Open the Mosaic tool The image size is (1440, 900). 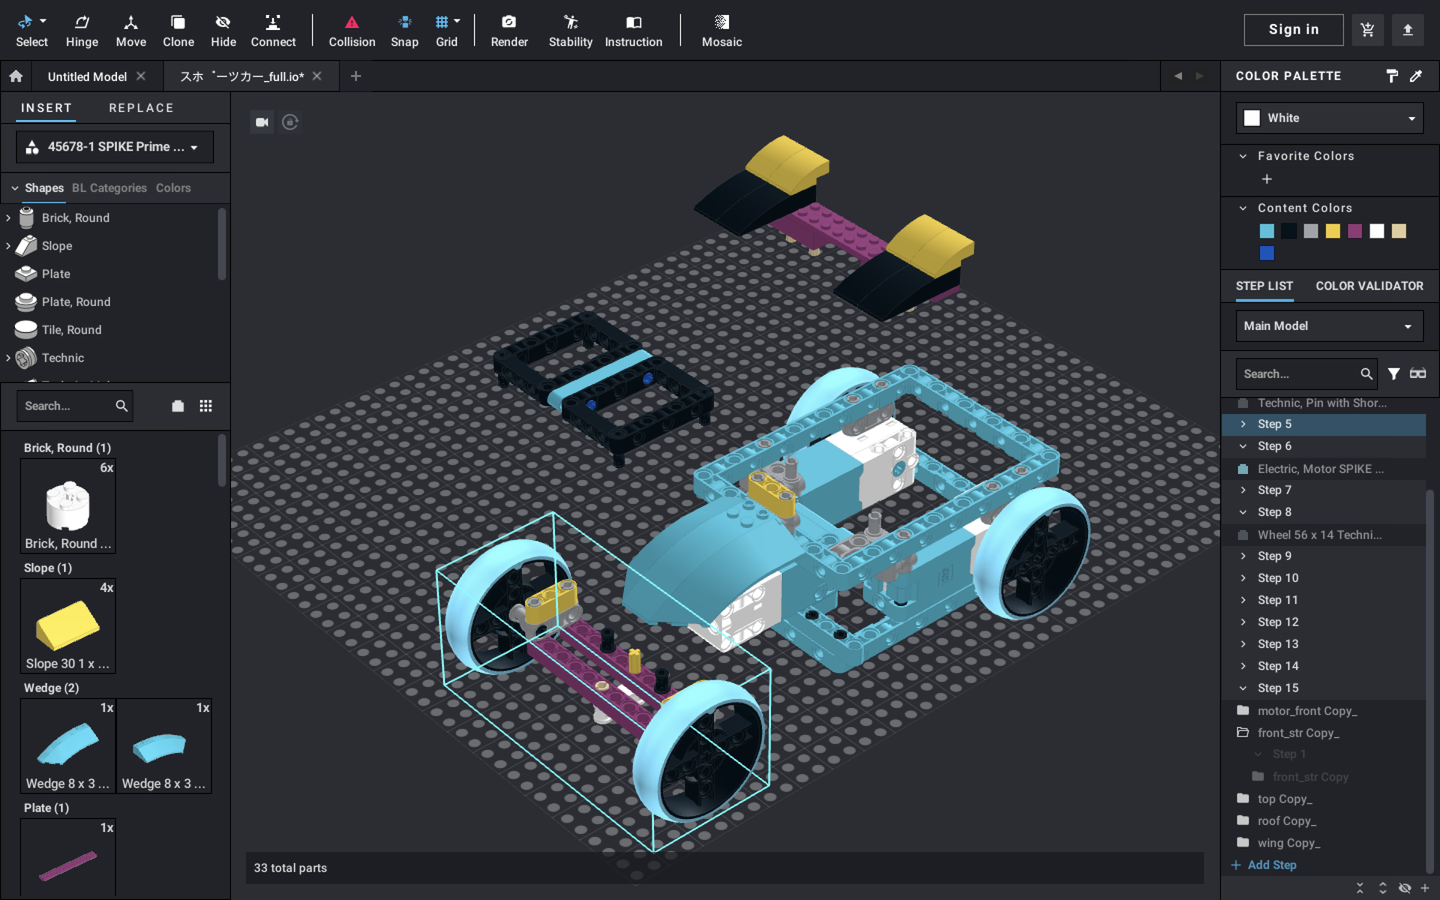721,30
